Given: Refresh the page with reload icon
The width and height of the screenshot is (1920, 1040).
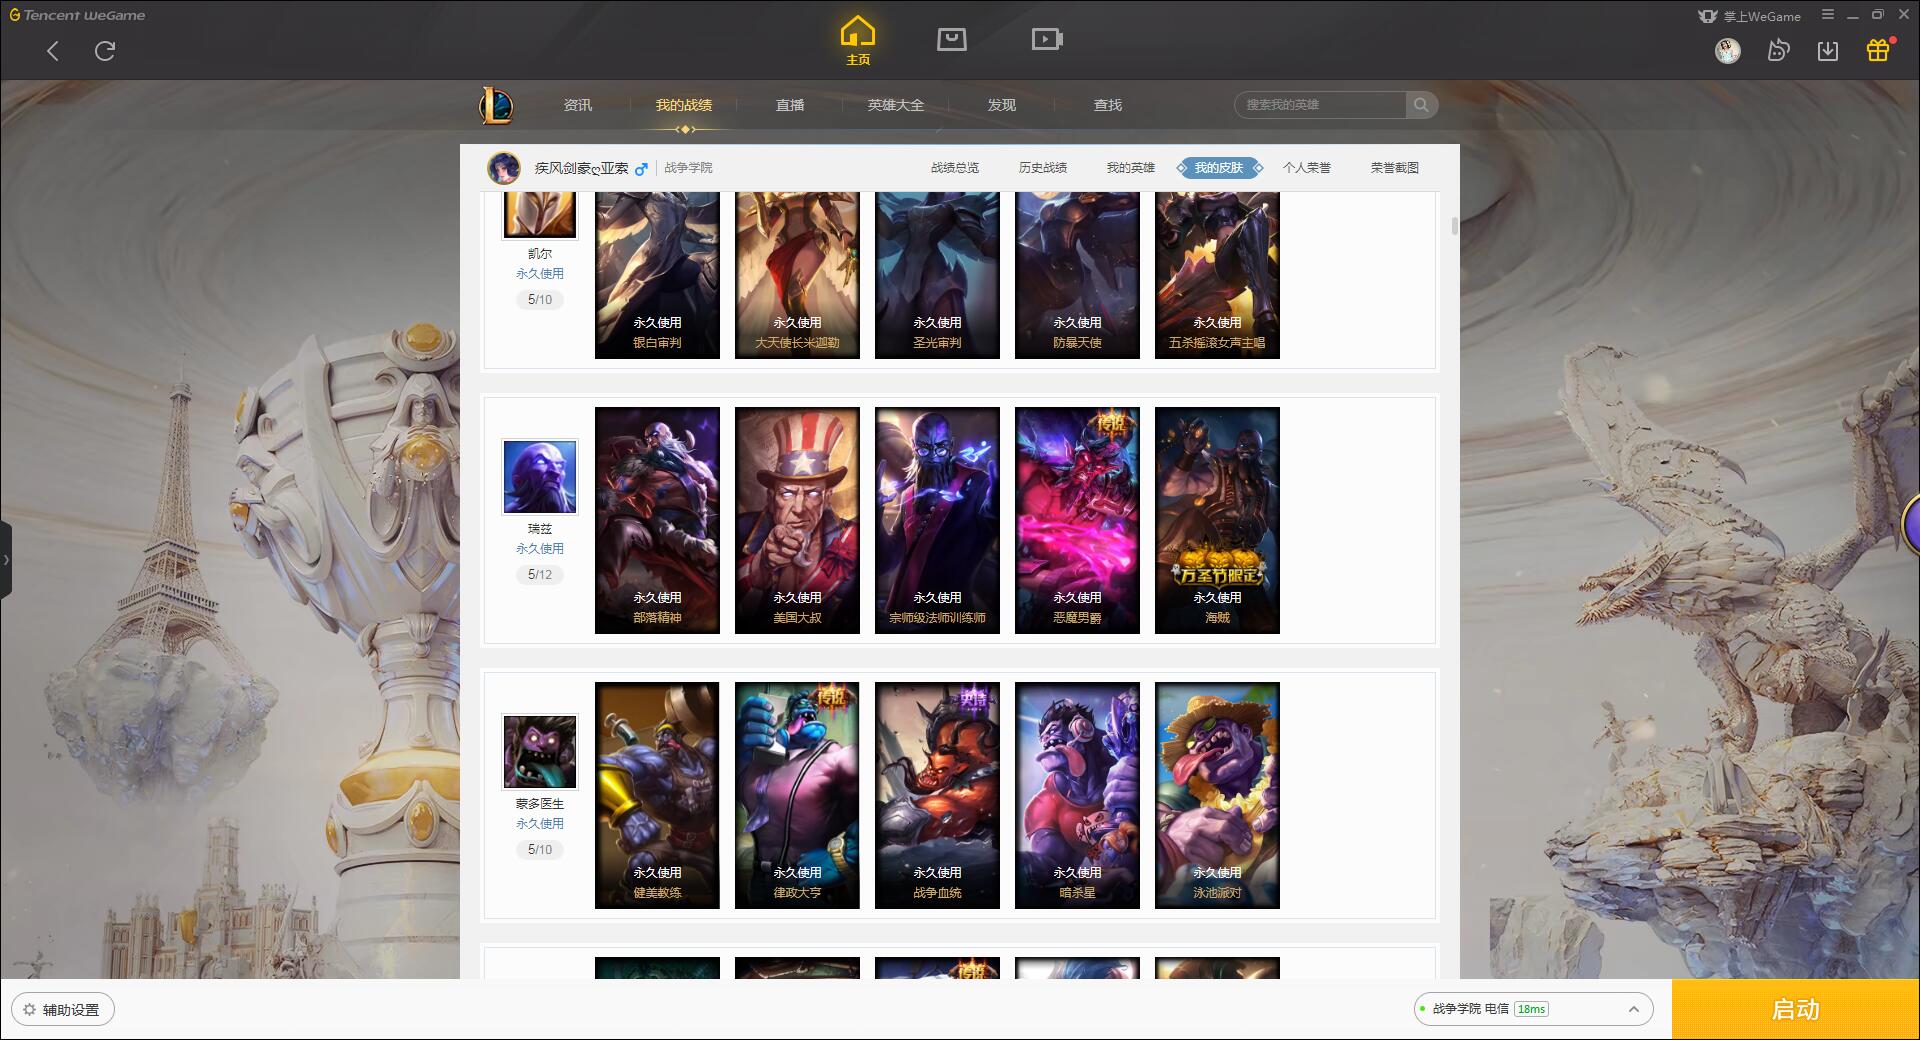Looking at the screenshot, I should pos(105,51).
